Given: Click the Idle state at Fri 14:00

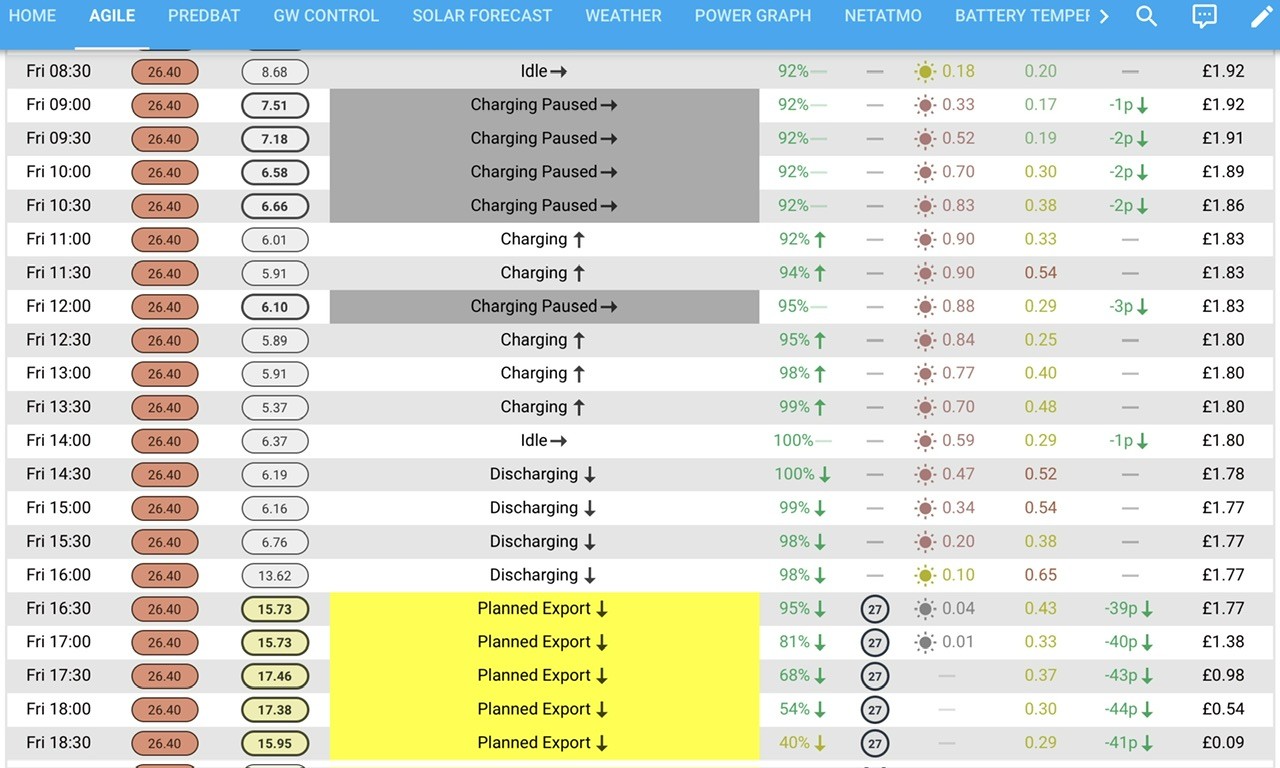Looking at the screenshot, I should [544, 440].
